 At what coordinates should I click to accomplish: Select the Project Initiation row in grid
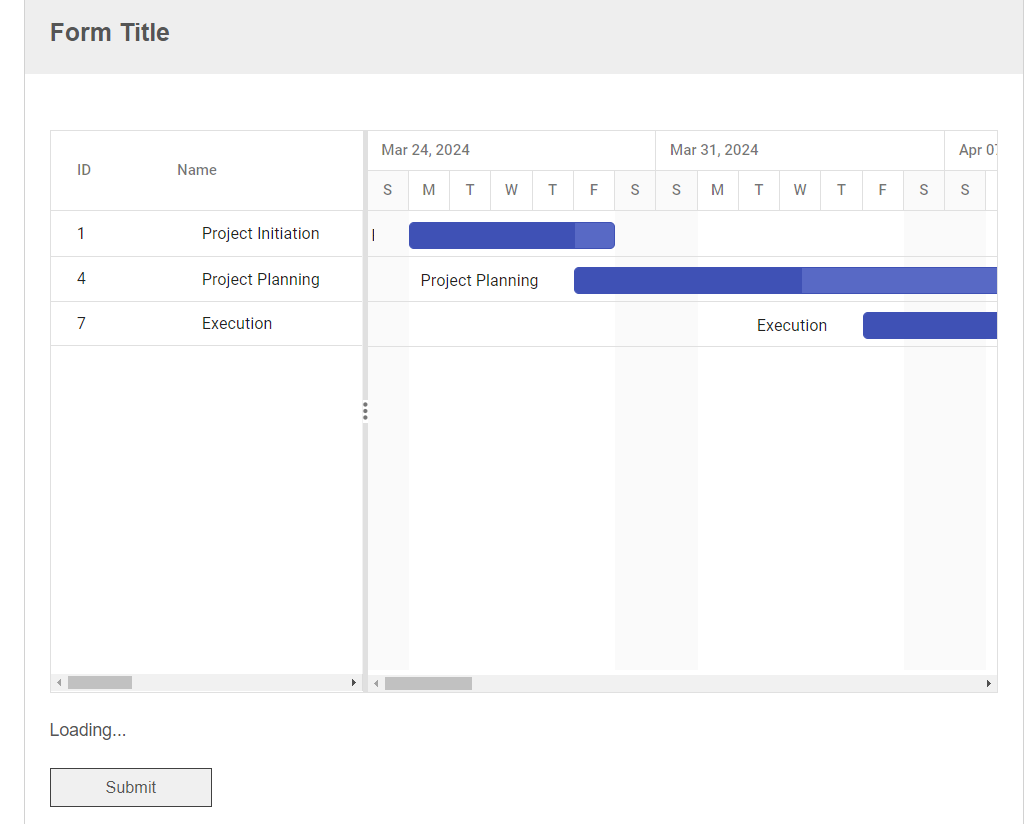tap(260, 234)
